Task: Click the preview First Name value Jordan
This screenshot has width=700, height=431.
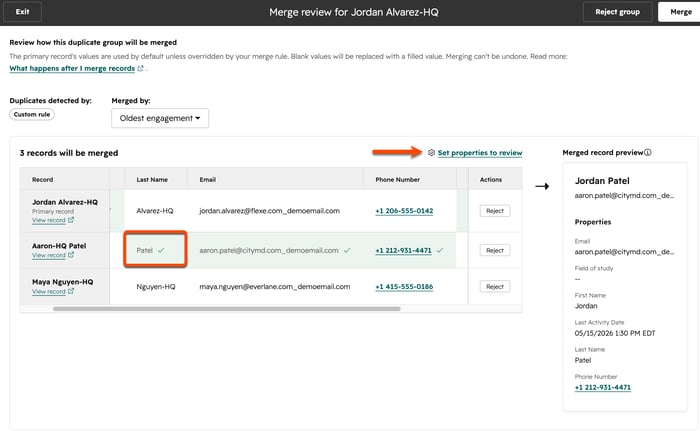Action: [586, 306]
